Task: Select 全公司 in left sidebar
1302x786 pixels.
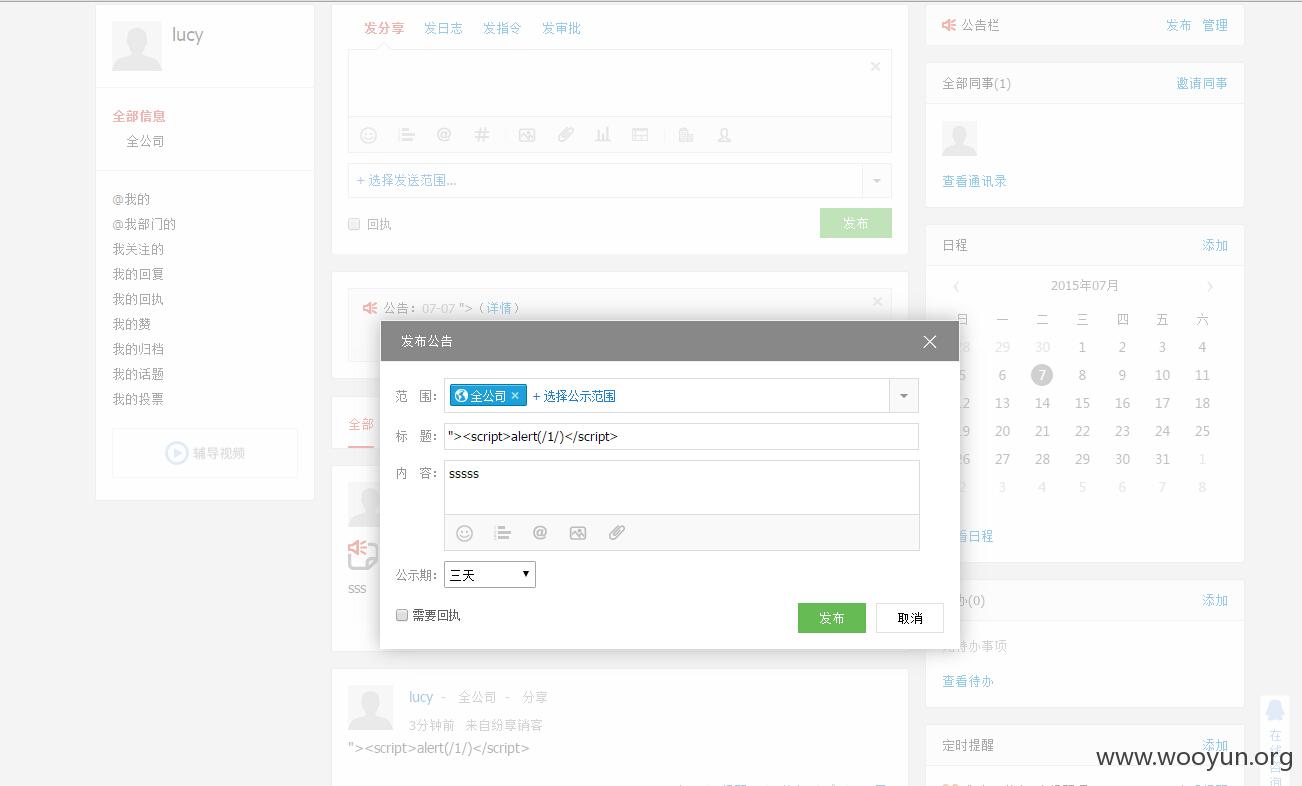Action: pyautogui.click(x=145, y=141)
